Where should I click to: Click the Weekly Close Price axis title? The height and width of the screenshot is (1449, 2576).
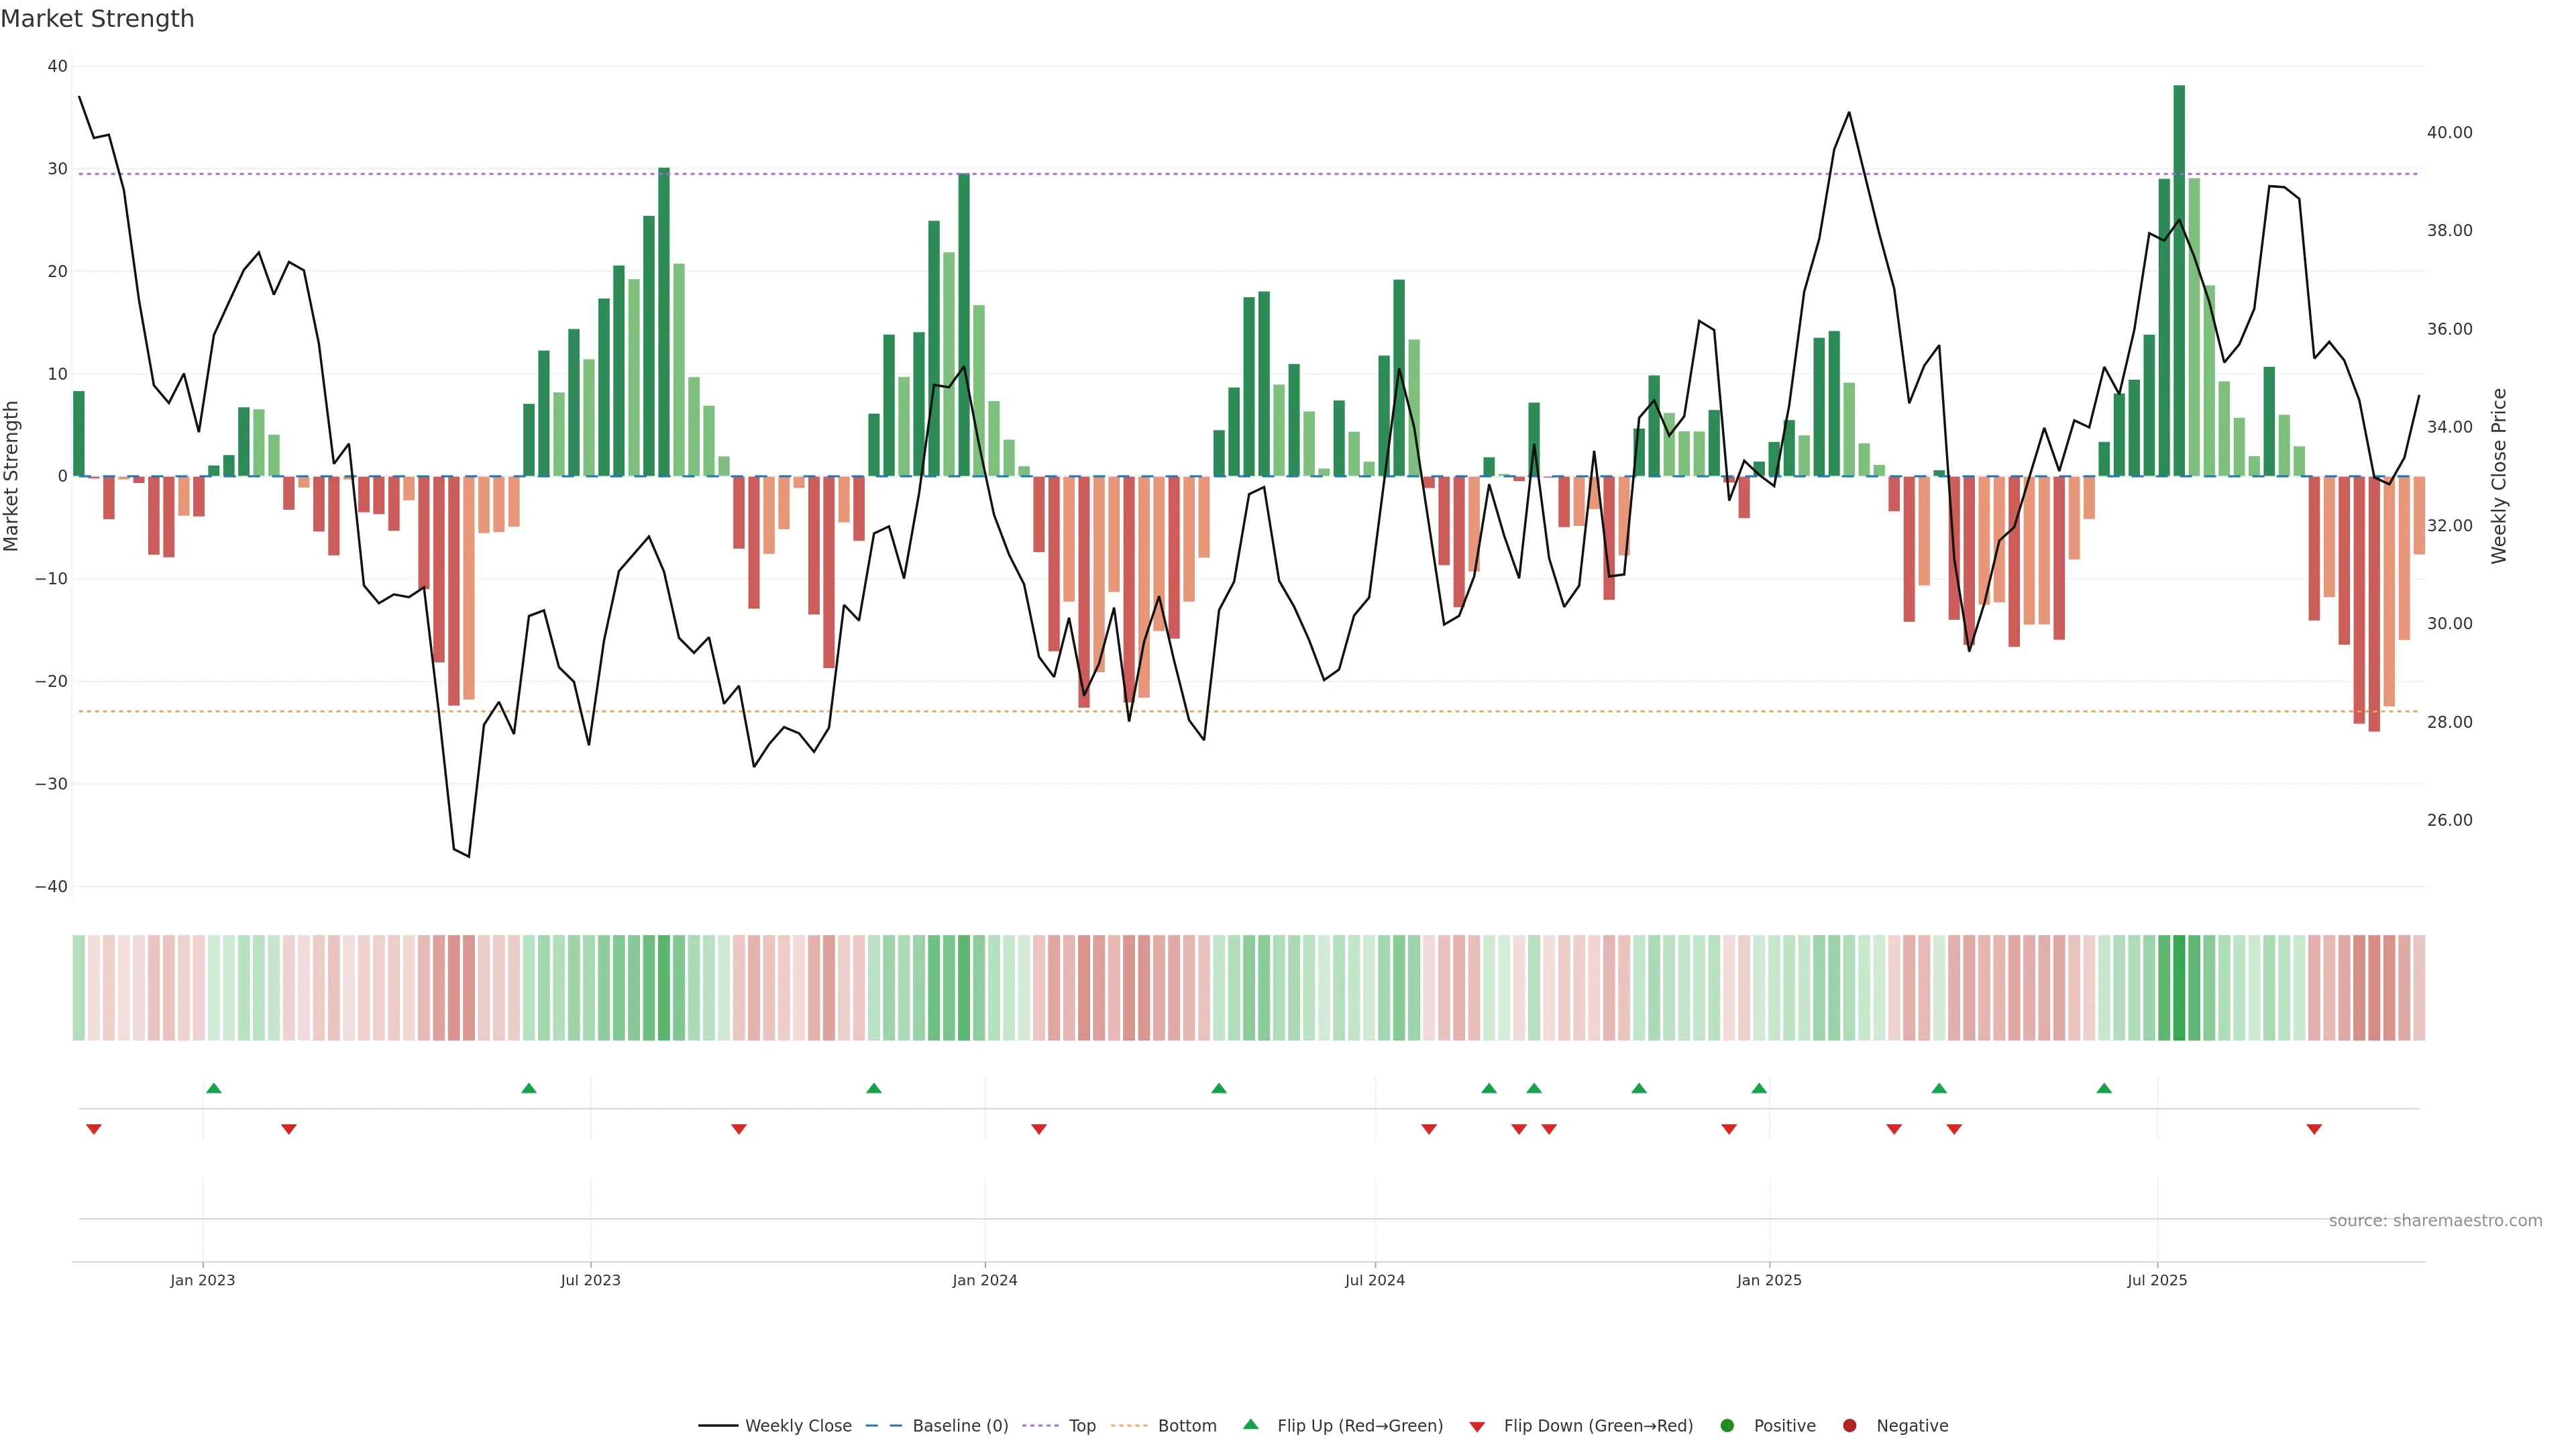click(x=2499, y=476)
